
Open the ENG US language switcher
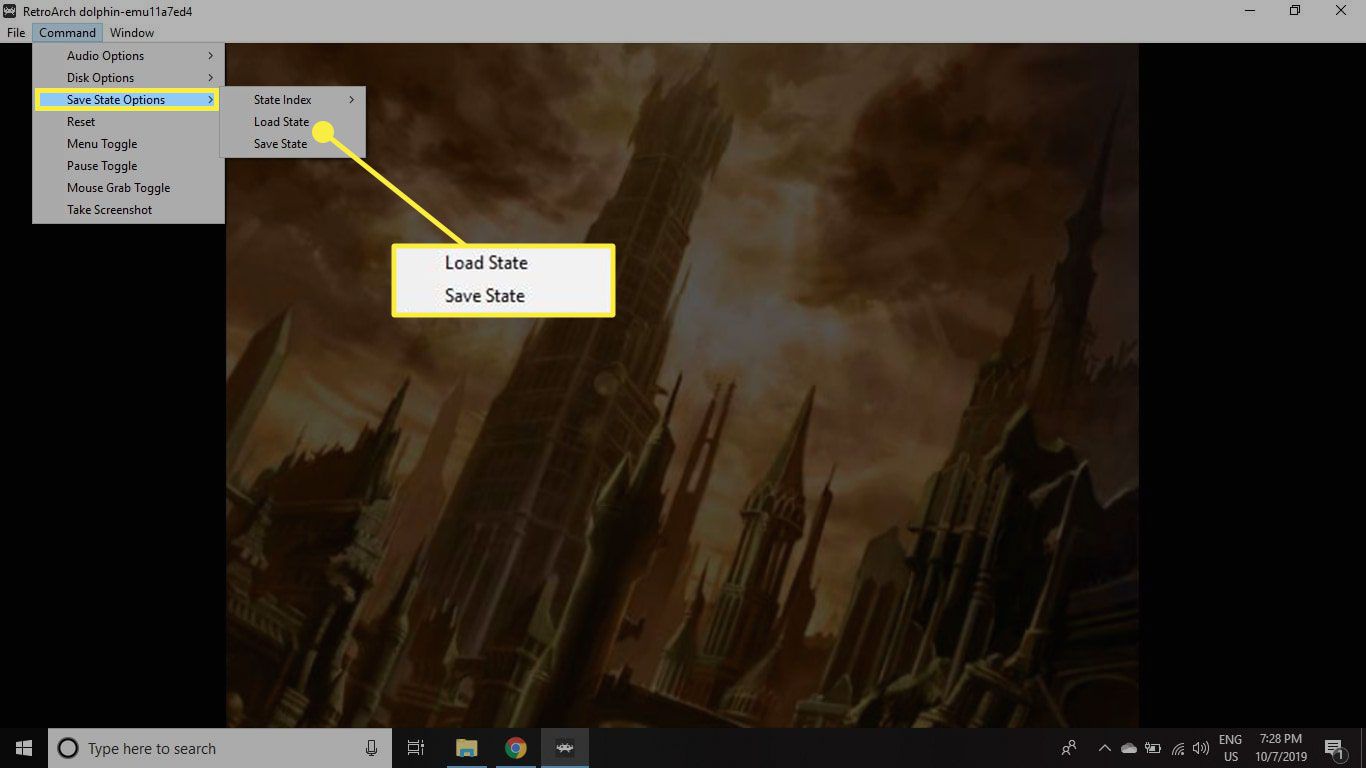click(x=1230, y=748)
